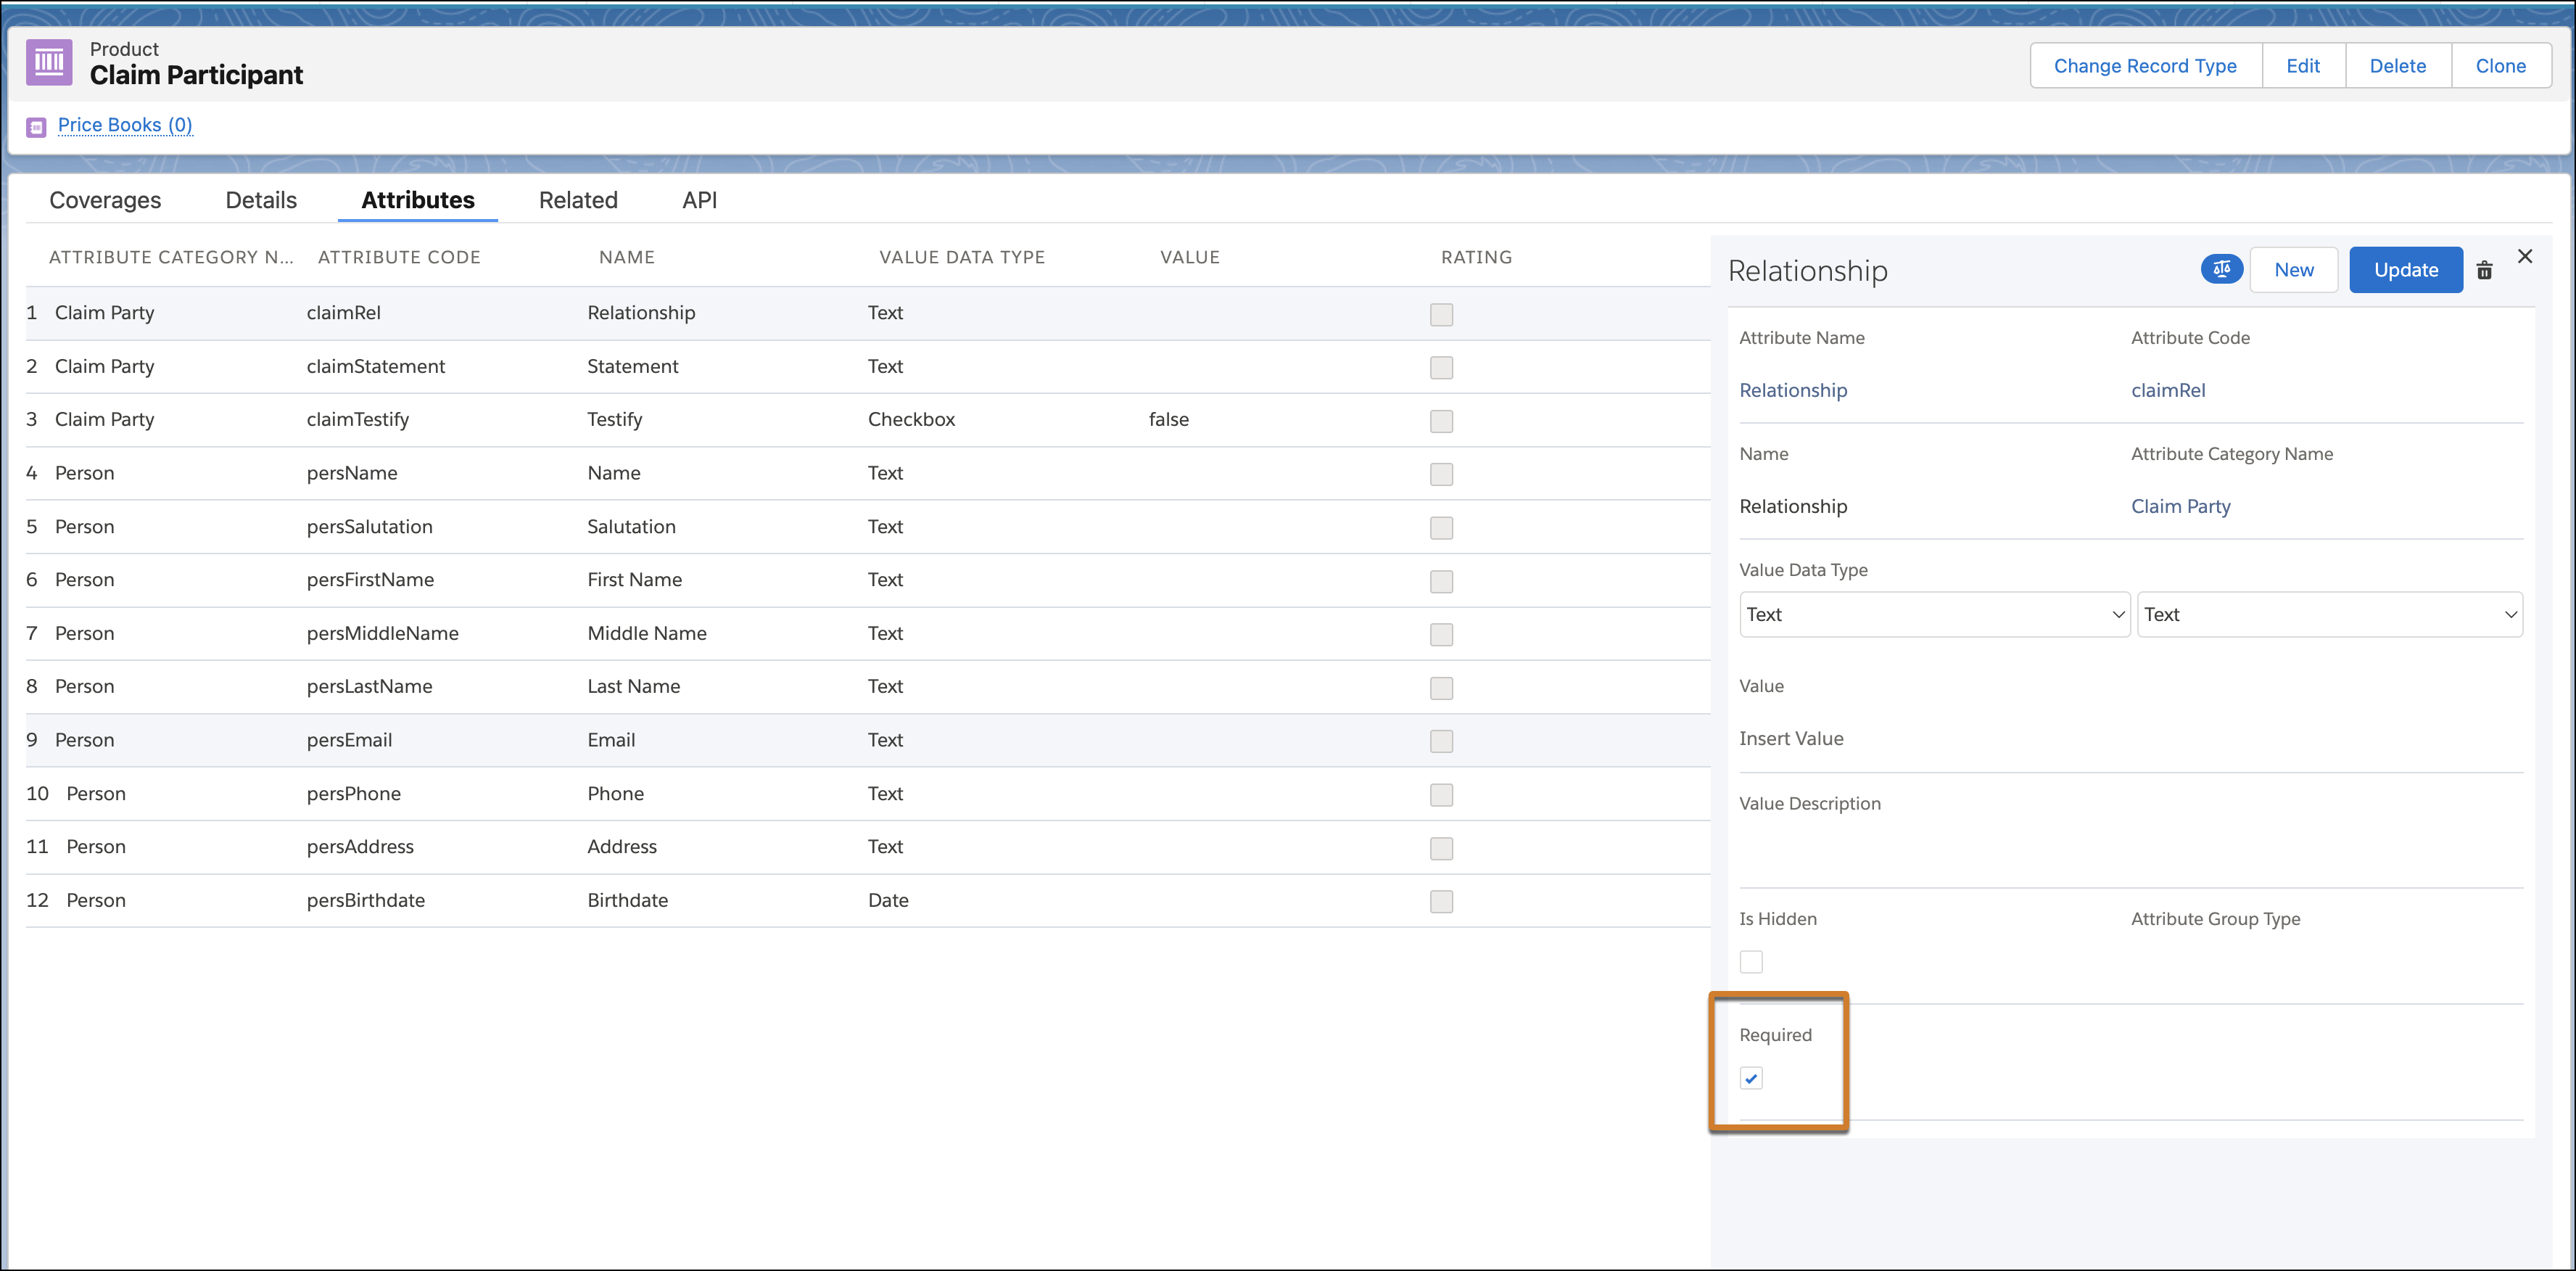Click the Value Data Type column header
The height and width of the screenshot is (1271, 2576).
point(962,257)
